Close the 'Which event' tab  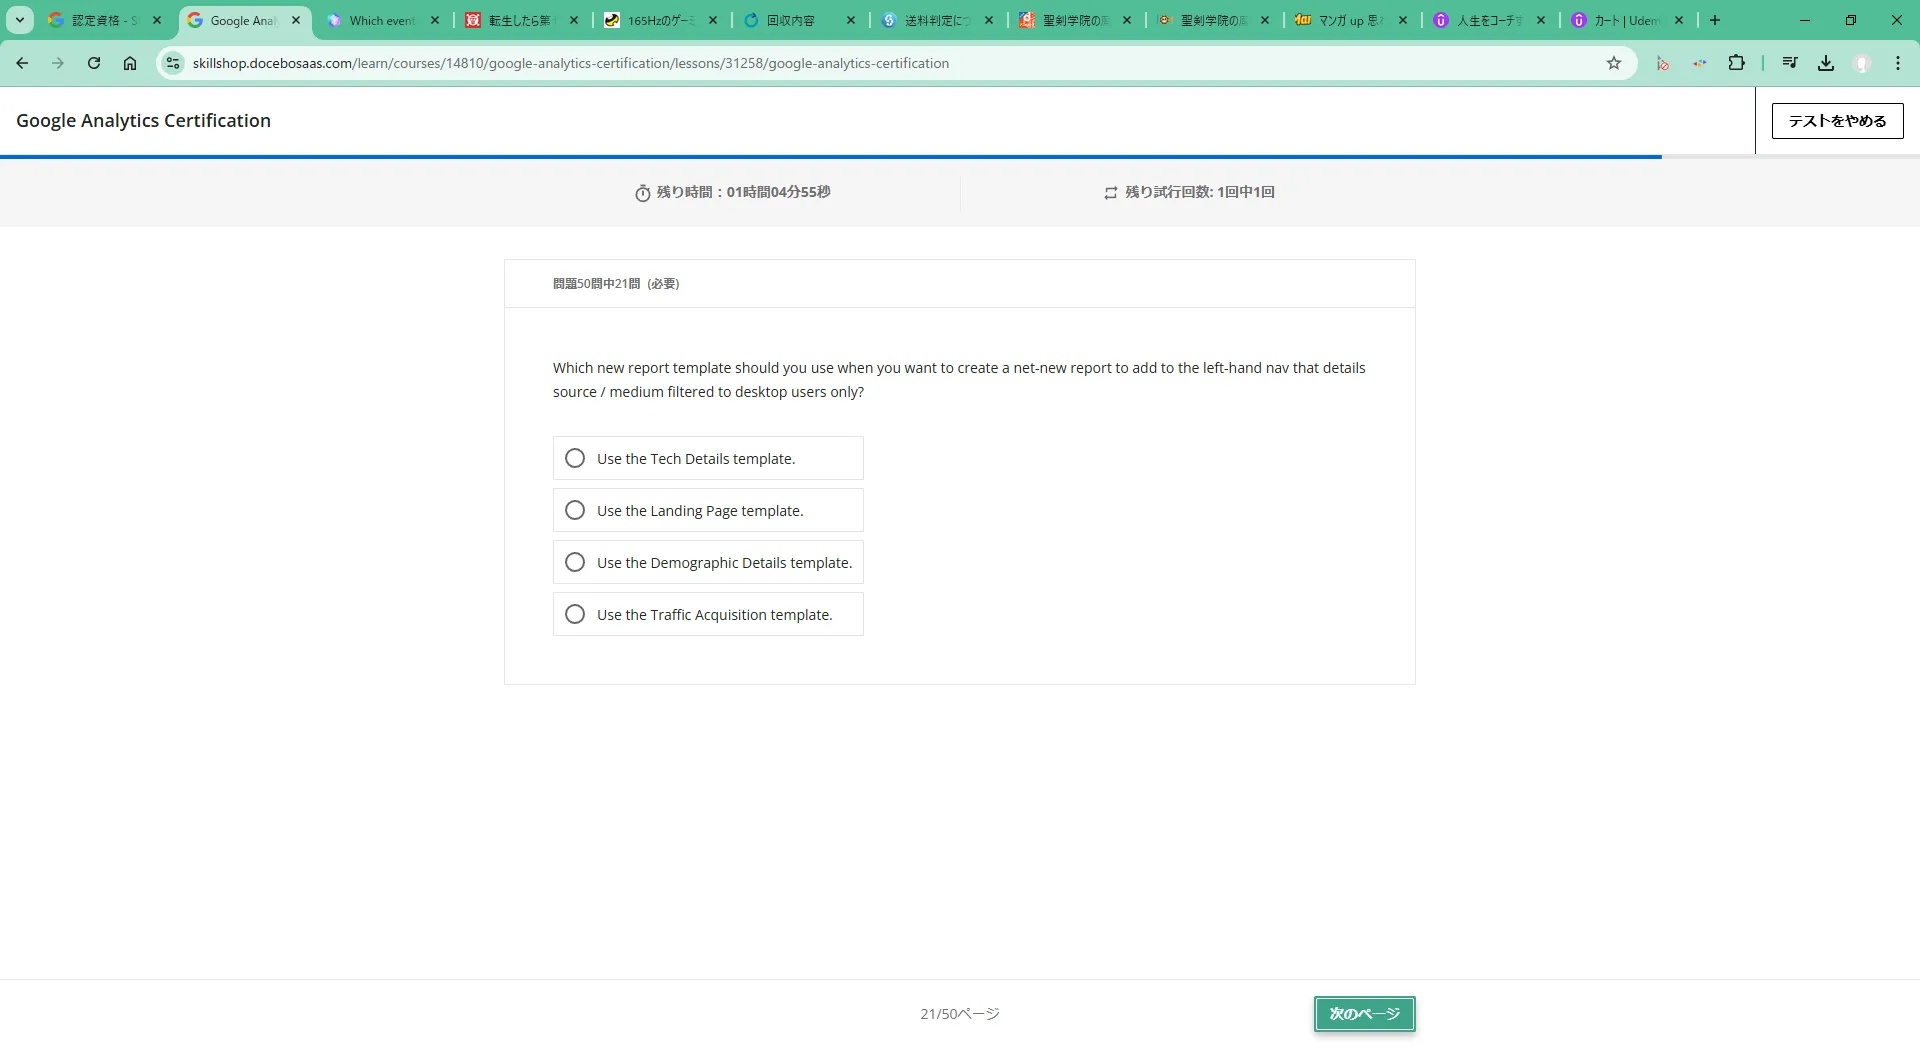(435, 20)
